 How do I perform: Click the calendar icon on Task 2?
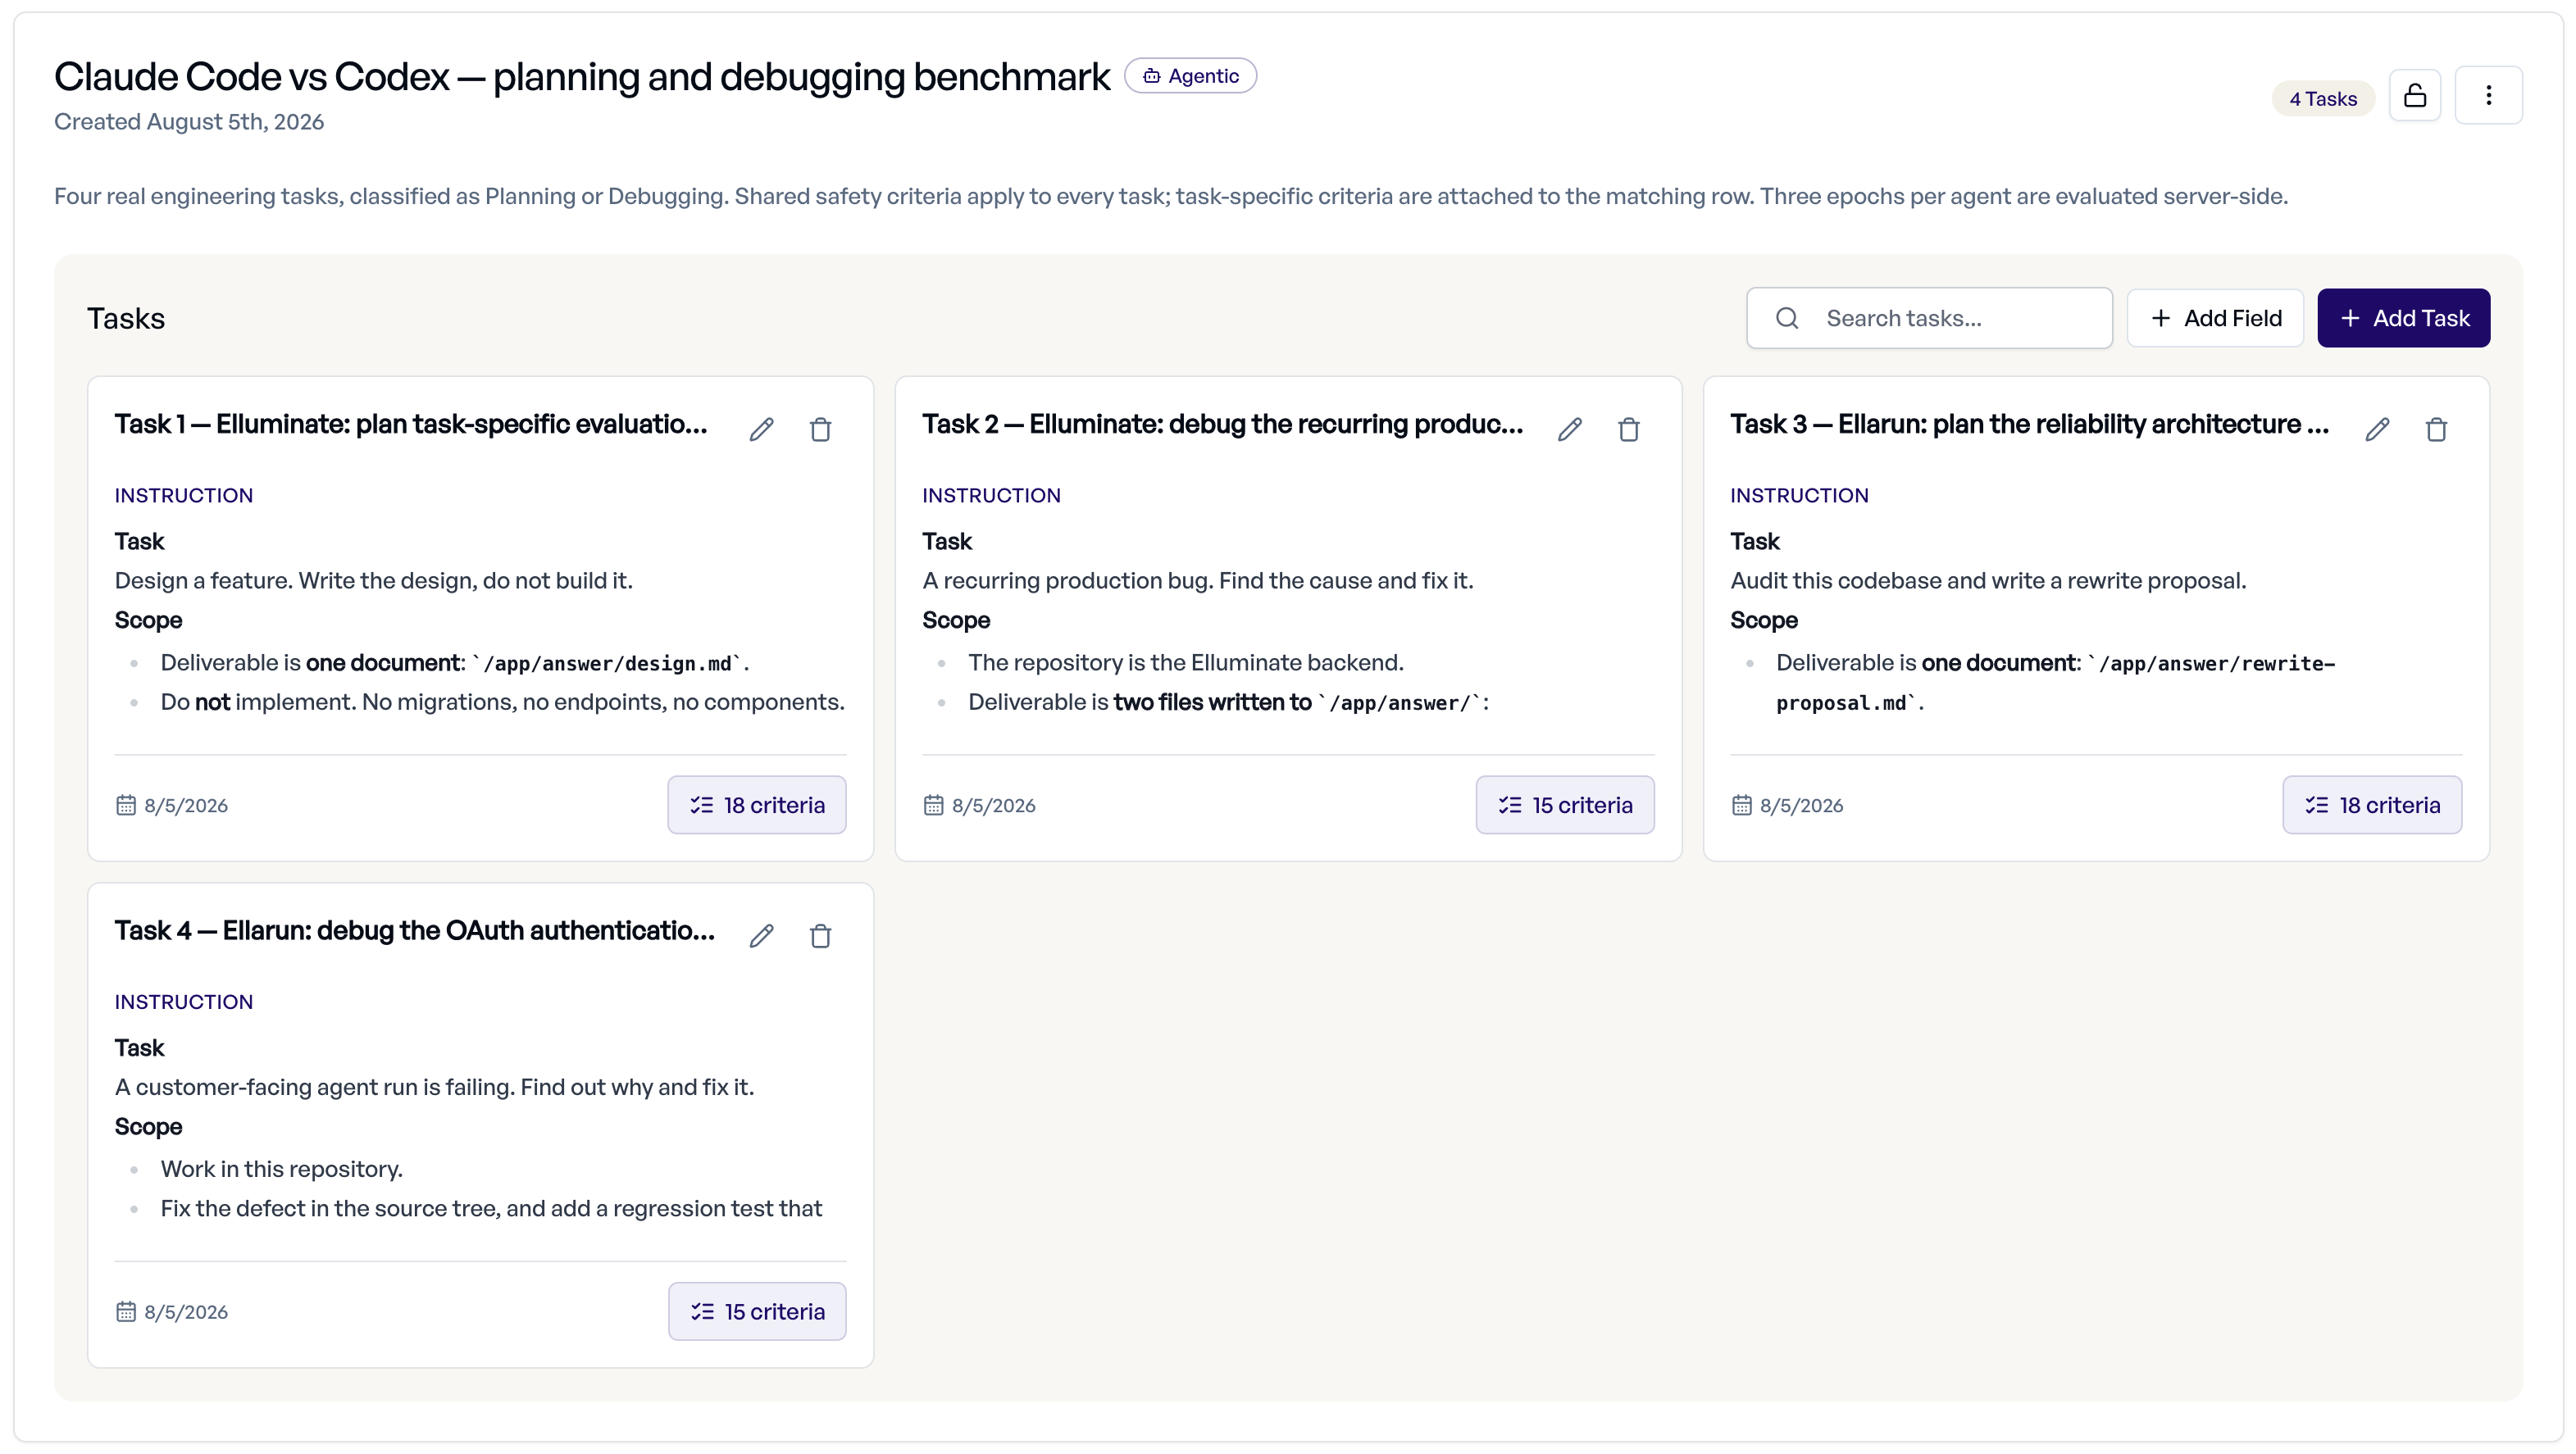933,805
